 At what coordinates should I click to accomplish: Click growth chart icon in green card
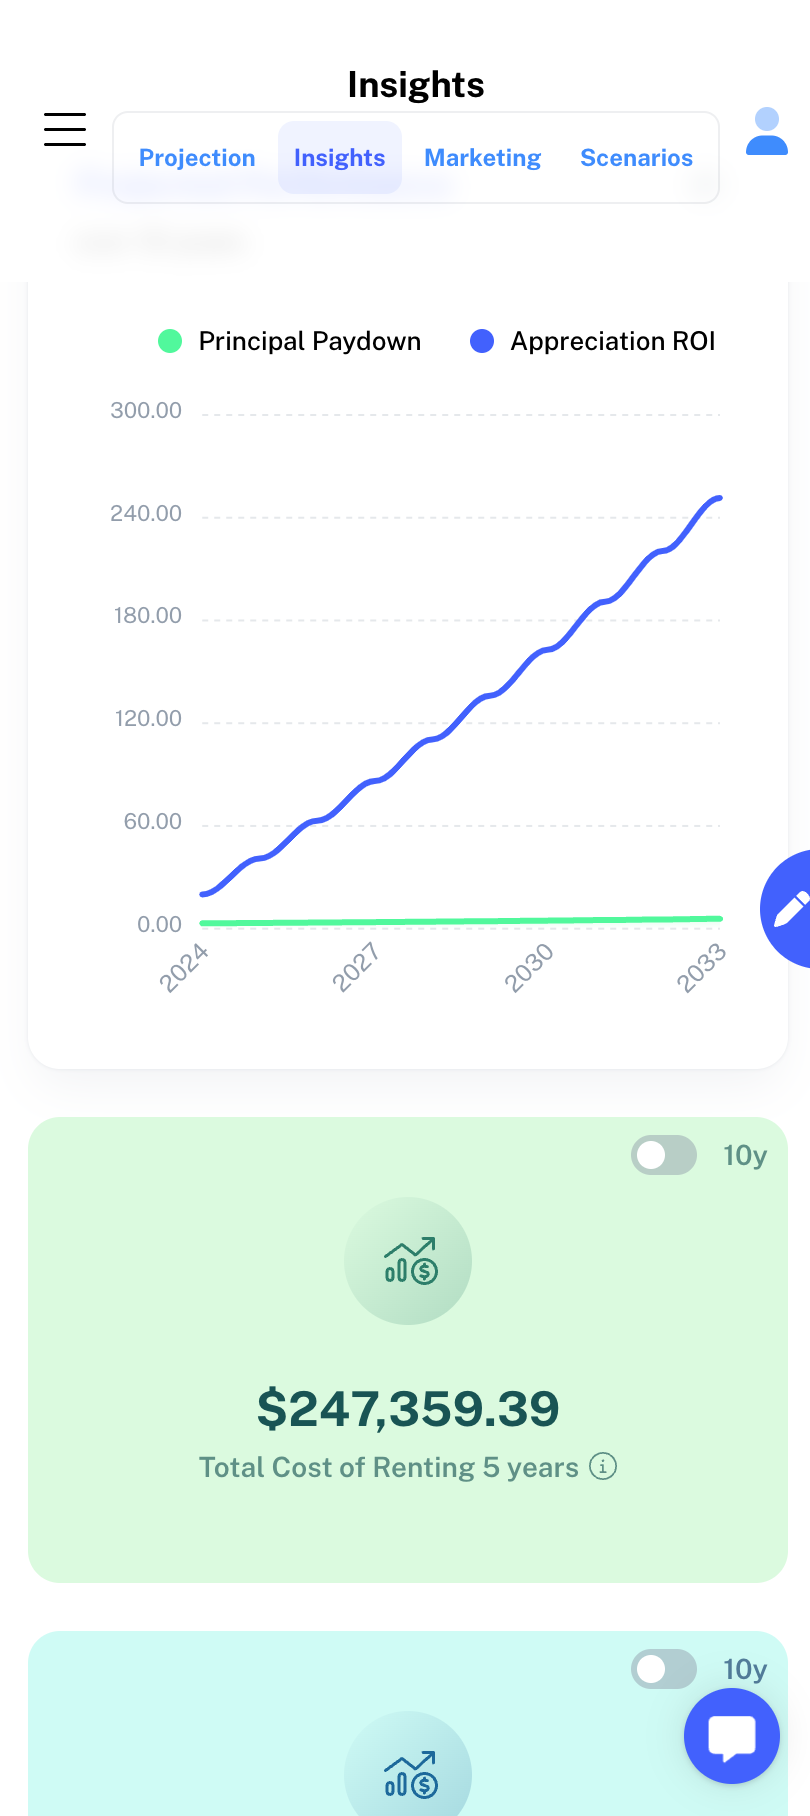point(408,1261)
